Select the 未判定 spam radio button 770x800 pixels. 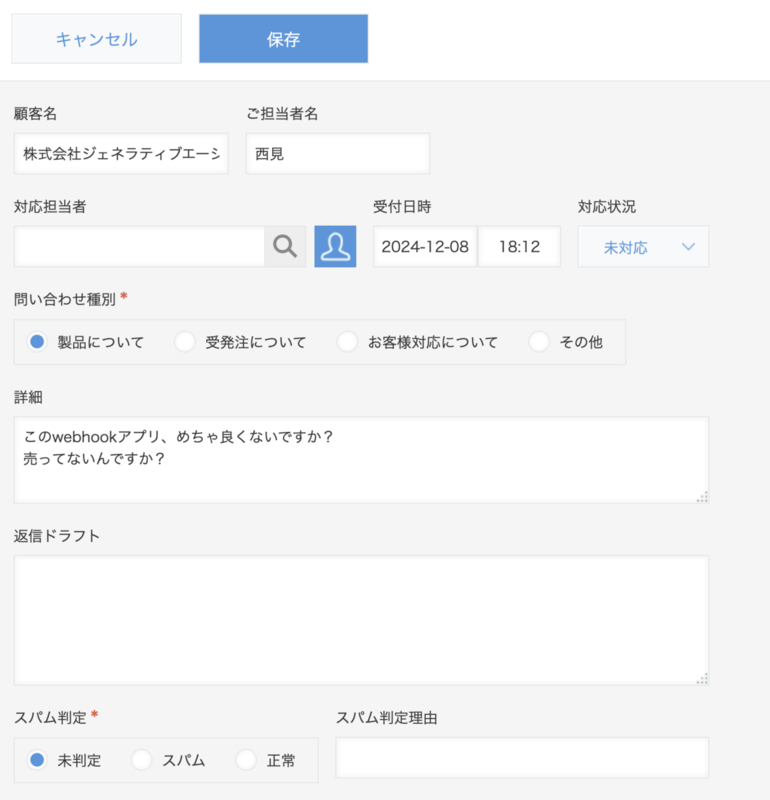click(37, 760)
